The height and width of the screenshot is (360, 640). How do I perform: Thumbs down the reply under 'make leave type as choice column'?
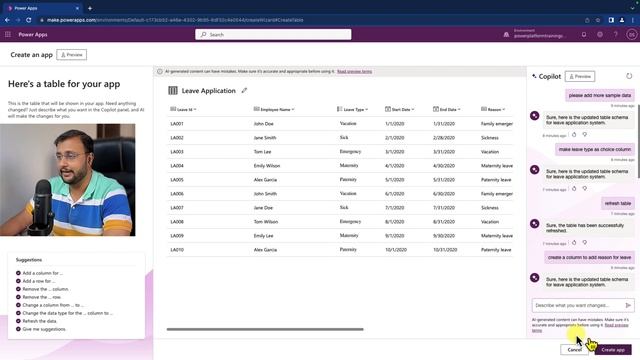click(584, 189)
